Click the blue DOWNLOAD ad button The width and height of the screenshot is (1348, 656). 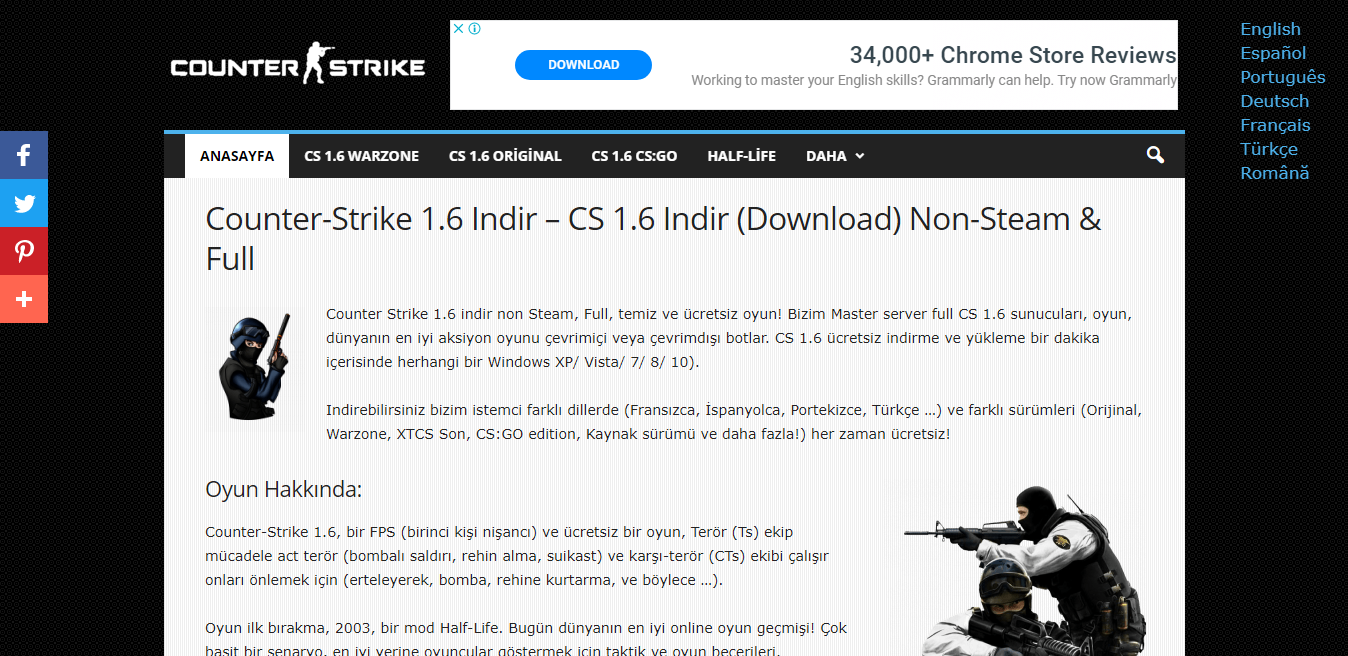(583, 65)
